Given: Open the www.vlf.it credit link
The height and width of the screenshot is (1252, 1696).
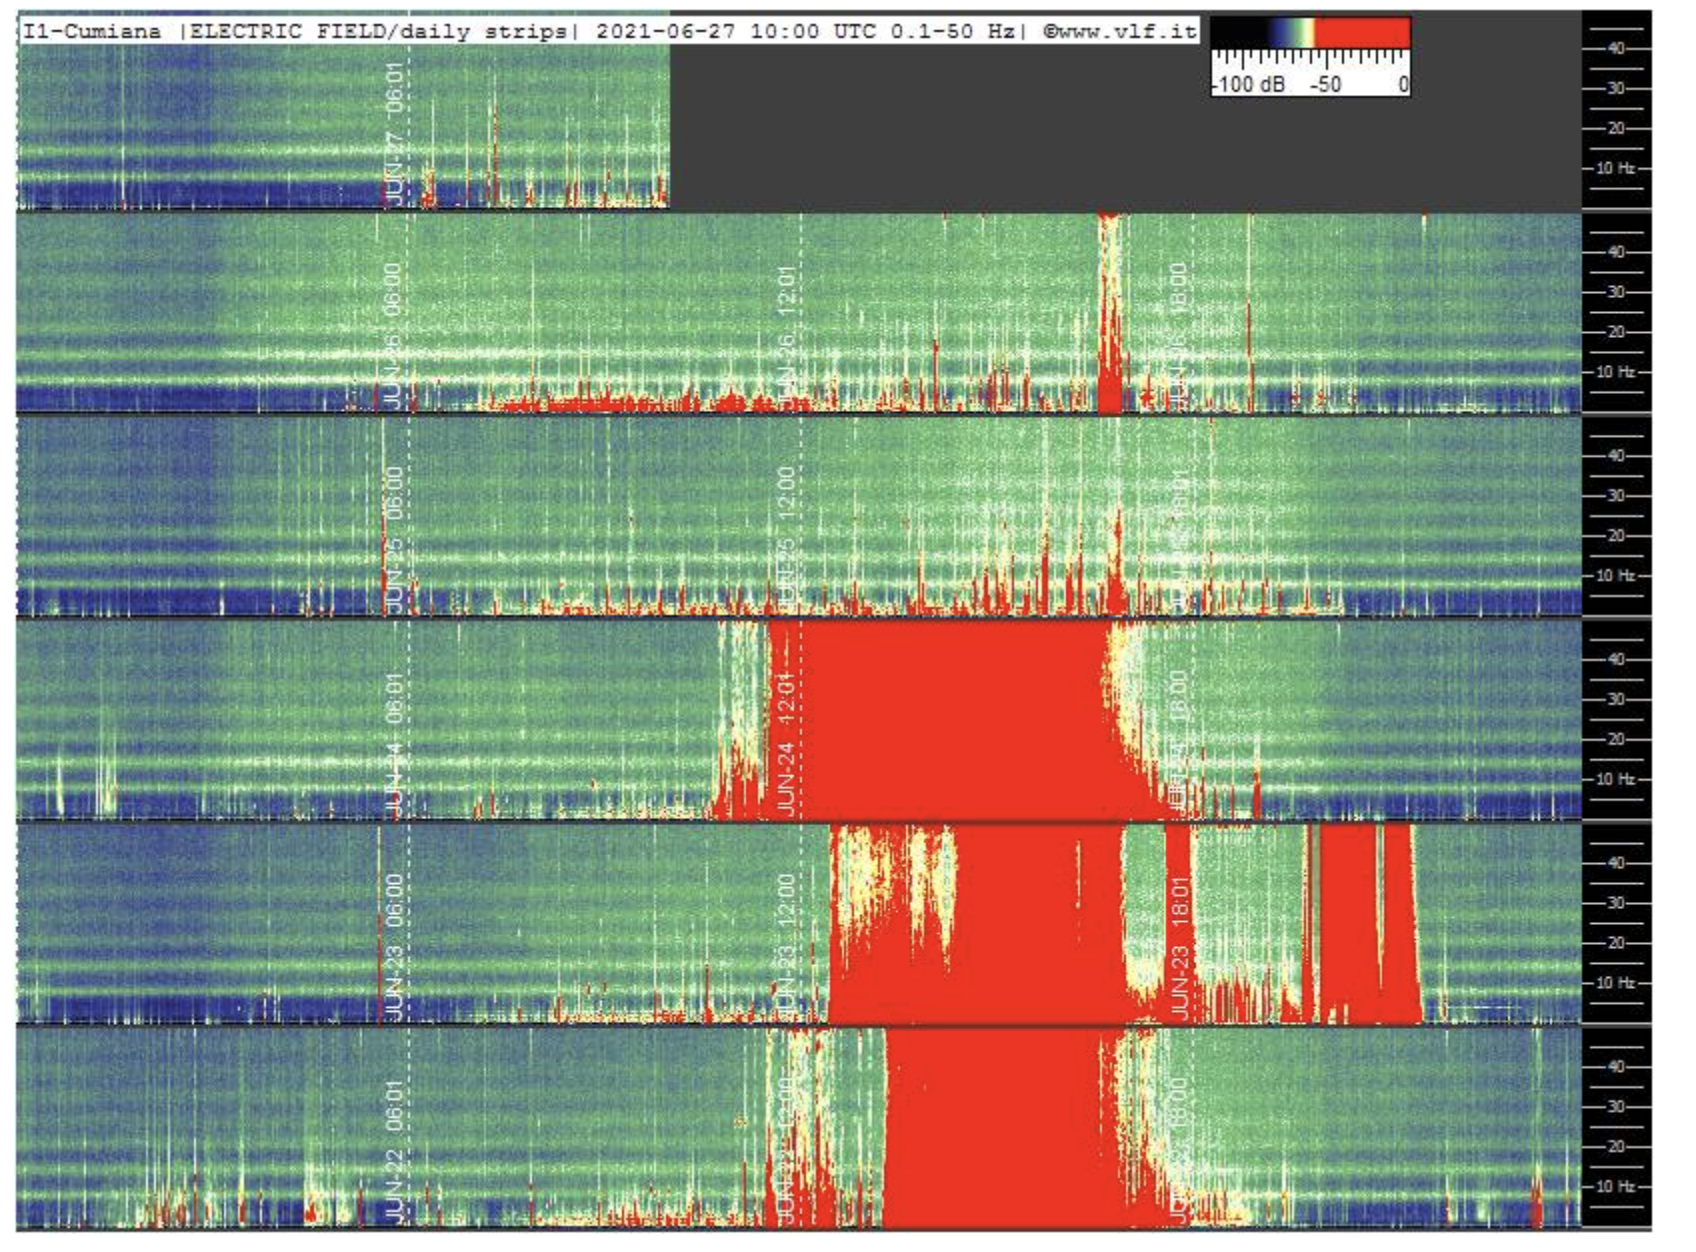Looking at the screenshot, I should click(1120, 31).
